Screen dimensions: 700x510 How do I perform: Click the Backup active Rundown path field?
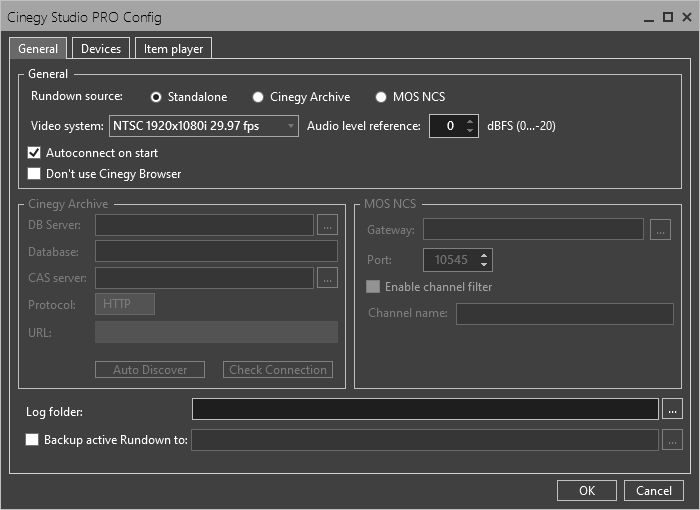click(425, 440)
